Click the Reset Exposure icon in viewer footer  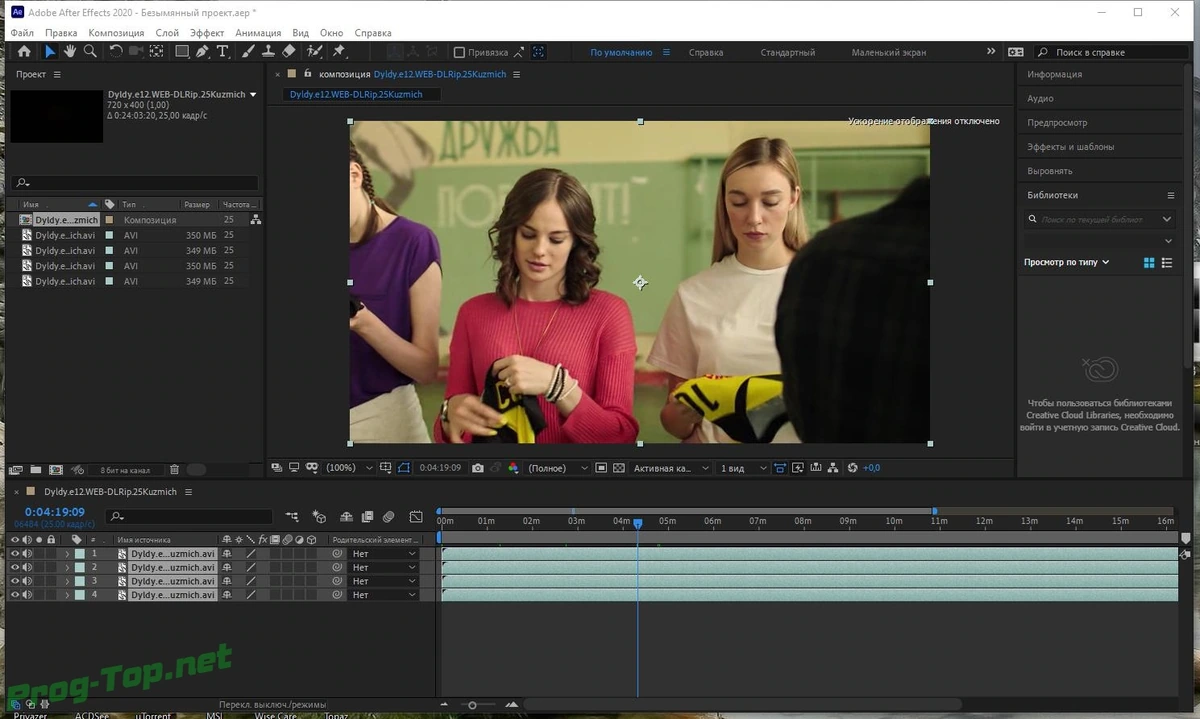[x=852, y=468]
